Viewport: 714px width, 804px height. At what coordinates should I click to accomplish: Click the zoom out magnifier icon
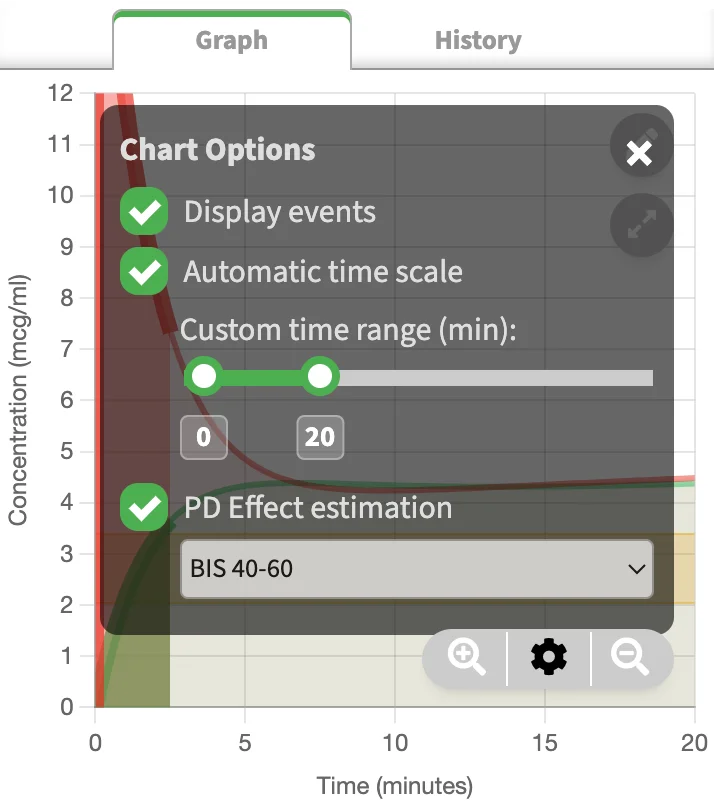click(630, 658)
